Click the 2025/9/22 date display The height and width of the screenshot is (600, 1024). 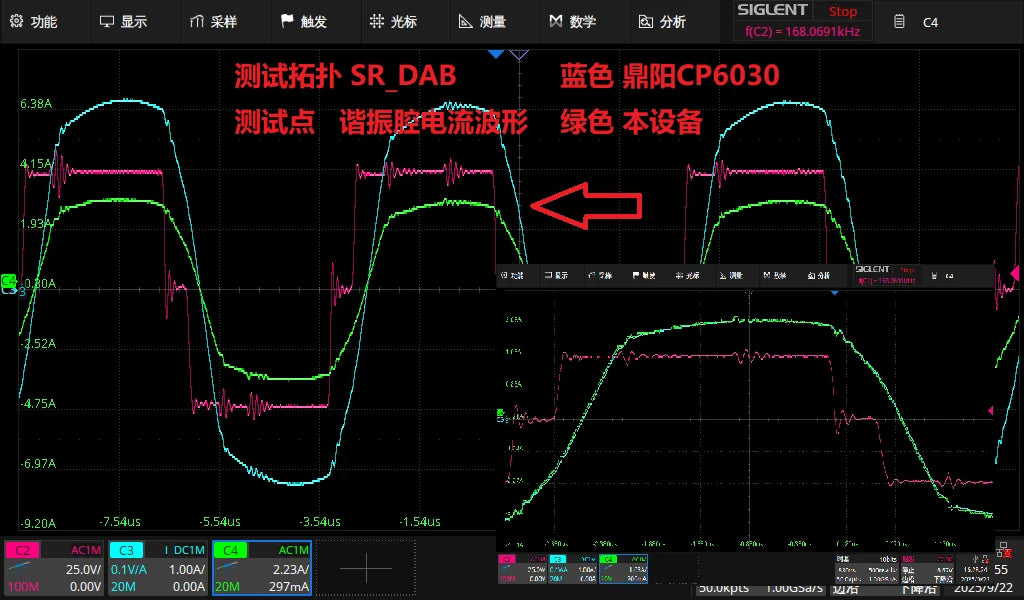tap(985, 588)
